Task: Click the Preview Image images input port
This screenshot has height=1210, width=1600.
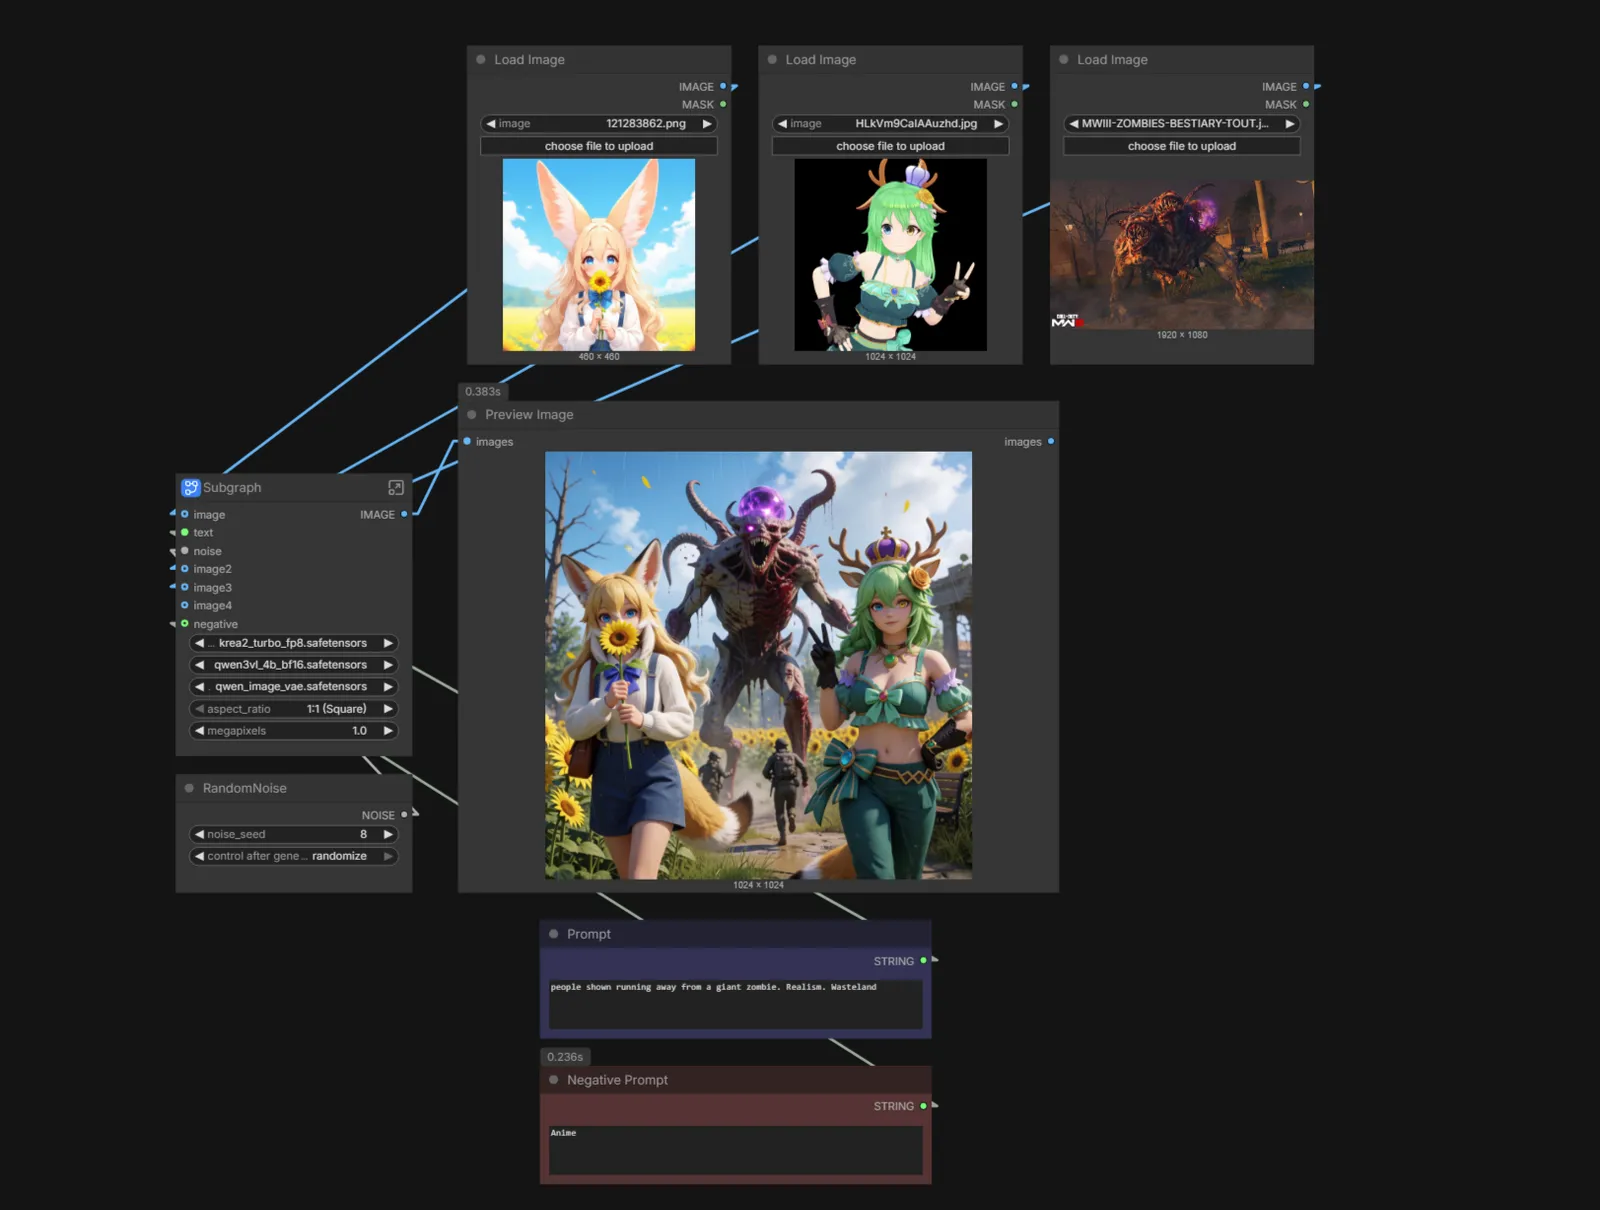Action: point(467,441)
